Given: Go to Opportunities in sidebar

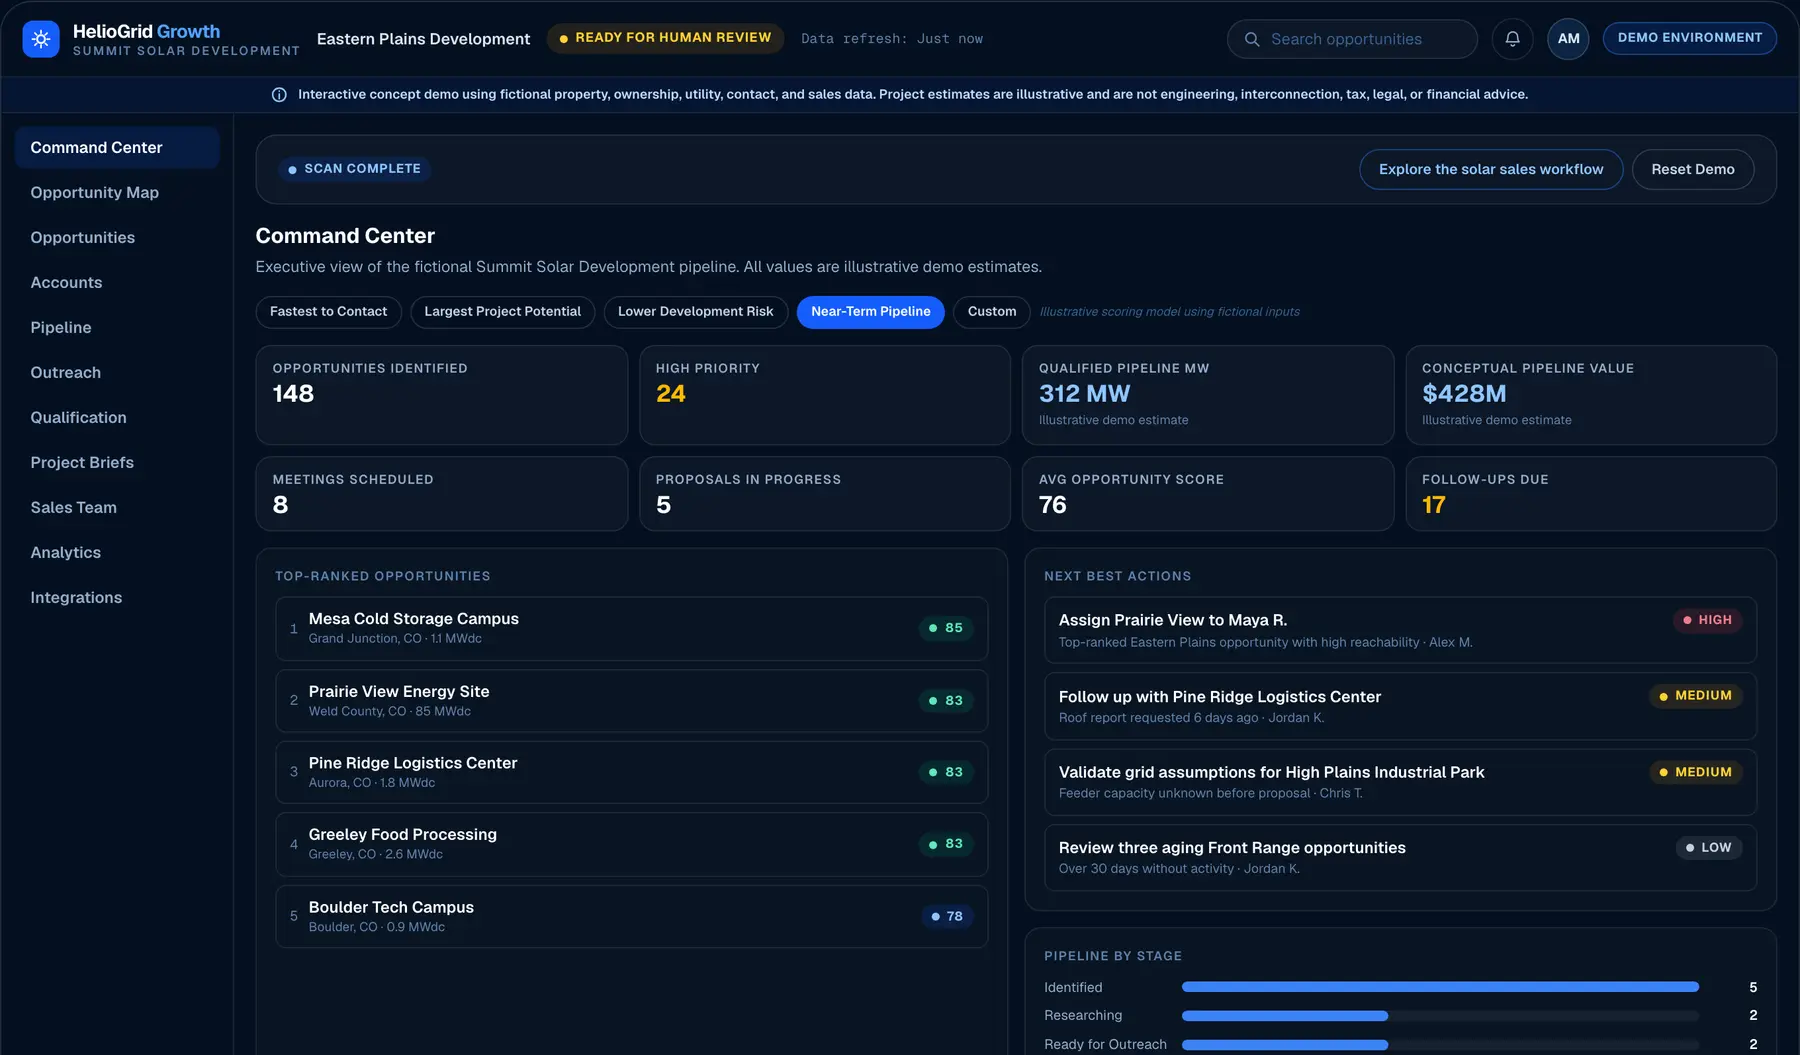Looking at the screenshot, I should click(117, 237).
